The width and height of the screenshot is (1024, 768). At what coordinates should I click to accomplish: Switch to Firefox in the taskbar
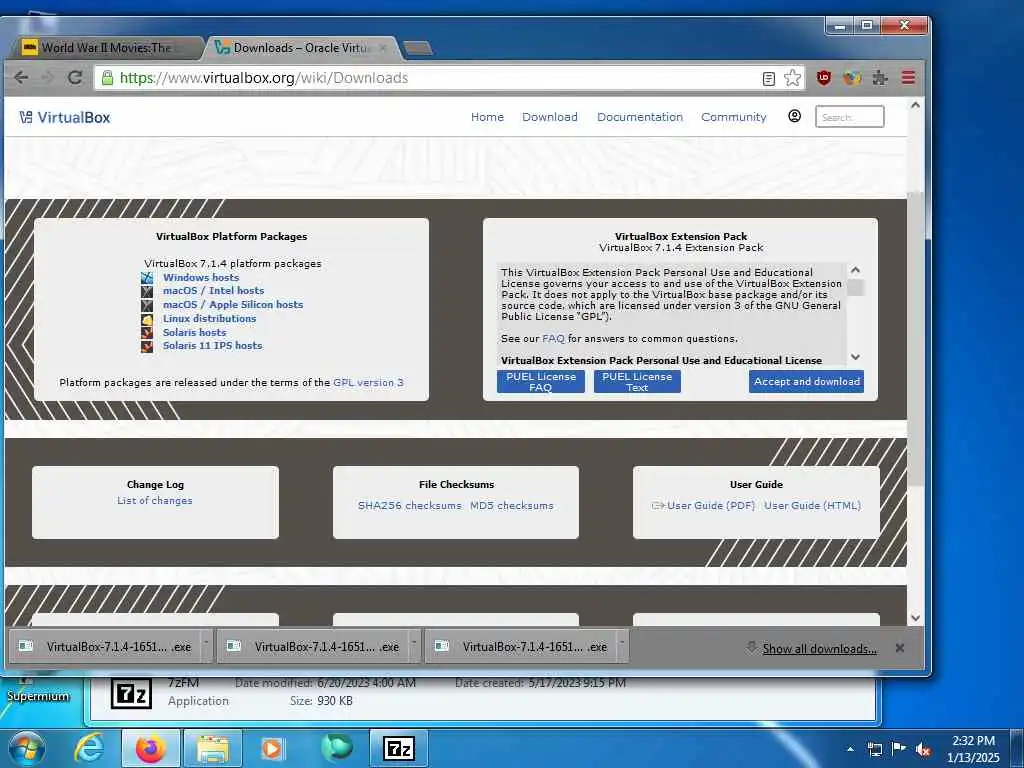150,748
